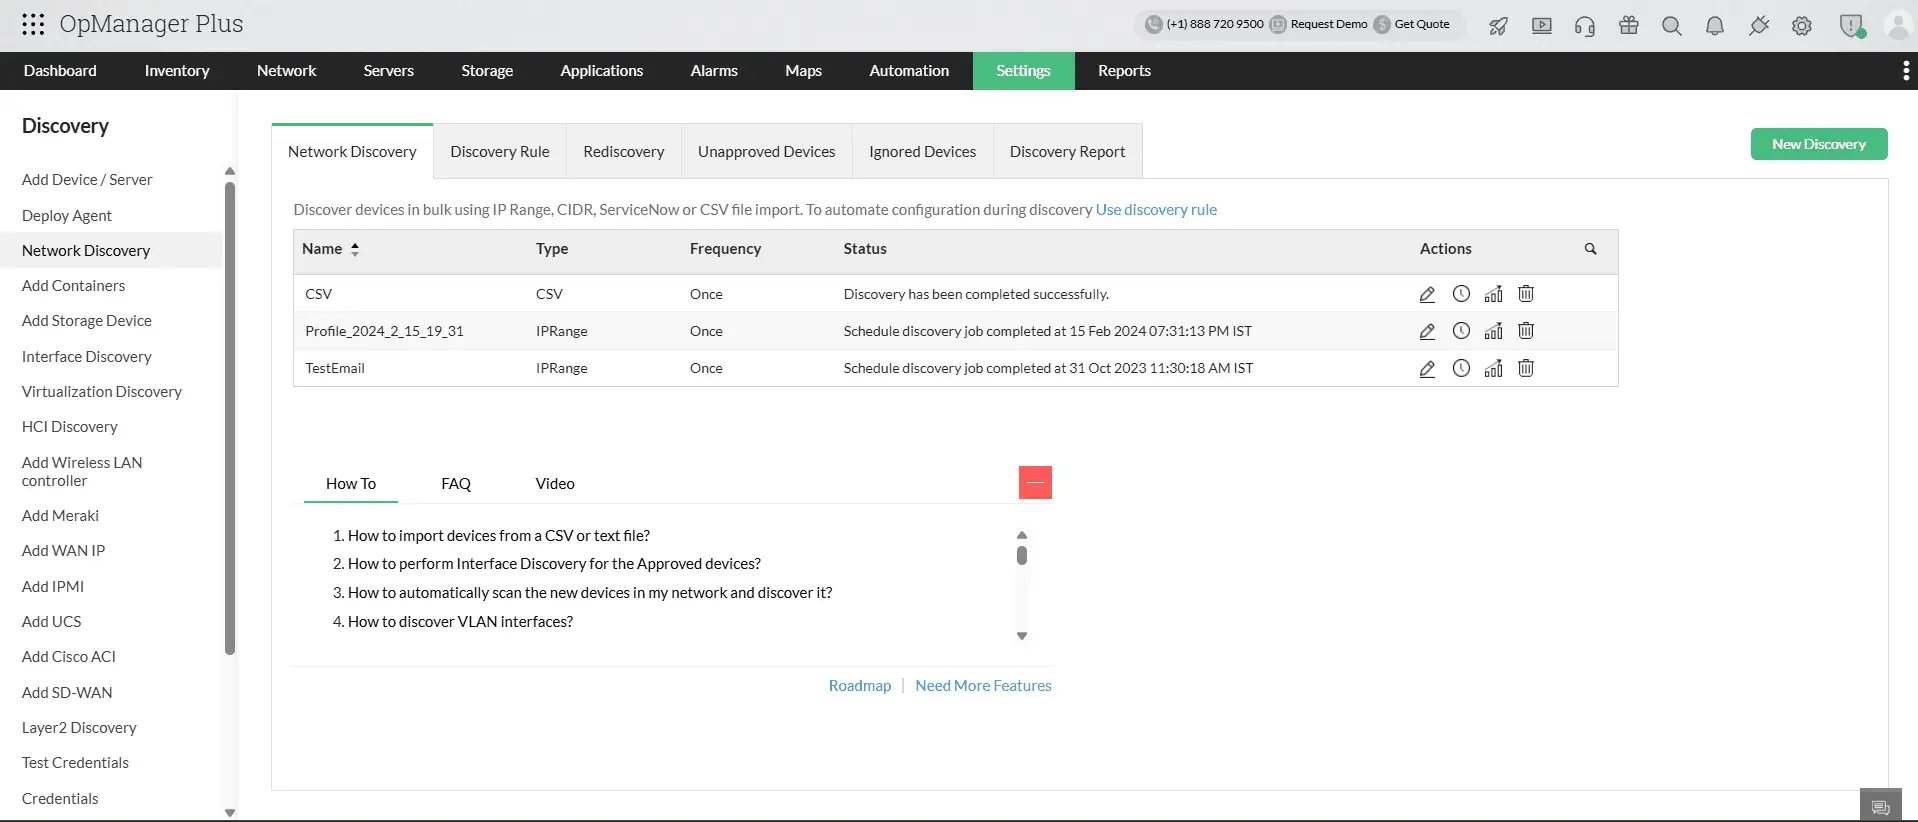Open Add Cisco ACI in sidebar
Screen dimensions: 1918x822
pos(69,657)
